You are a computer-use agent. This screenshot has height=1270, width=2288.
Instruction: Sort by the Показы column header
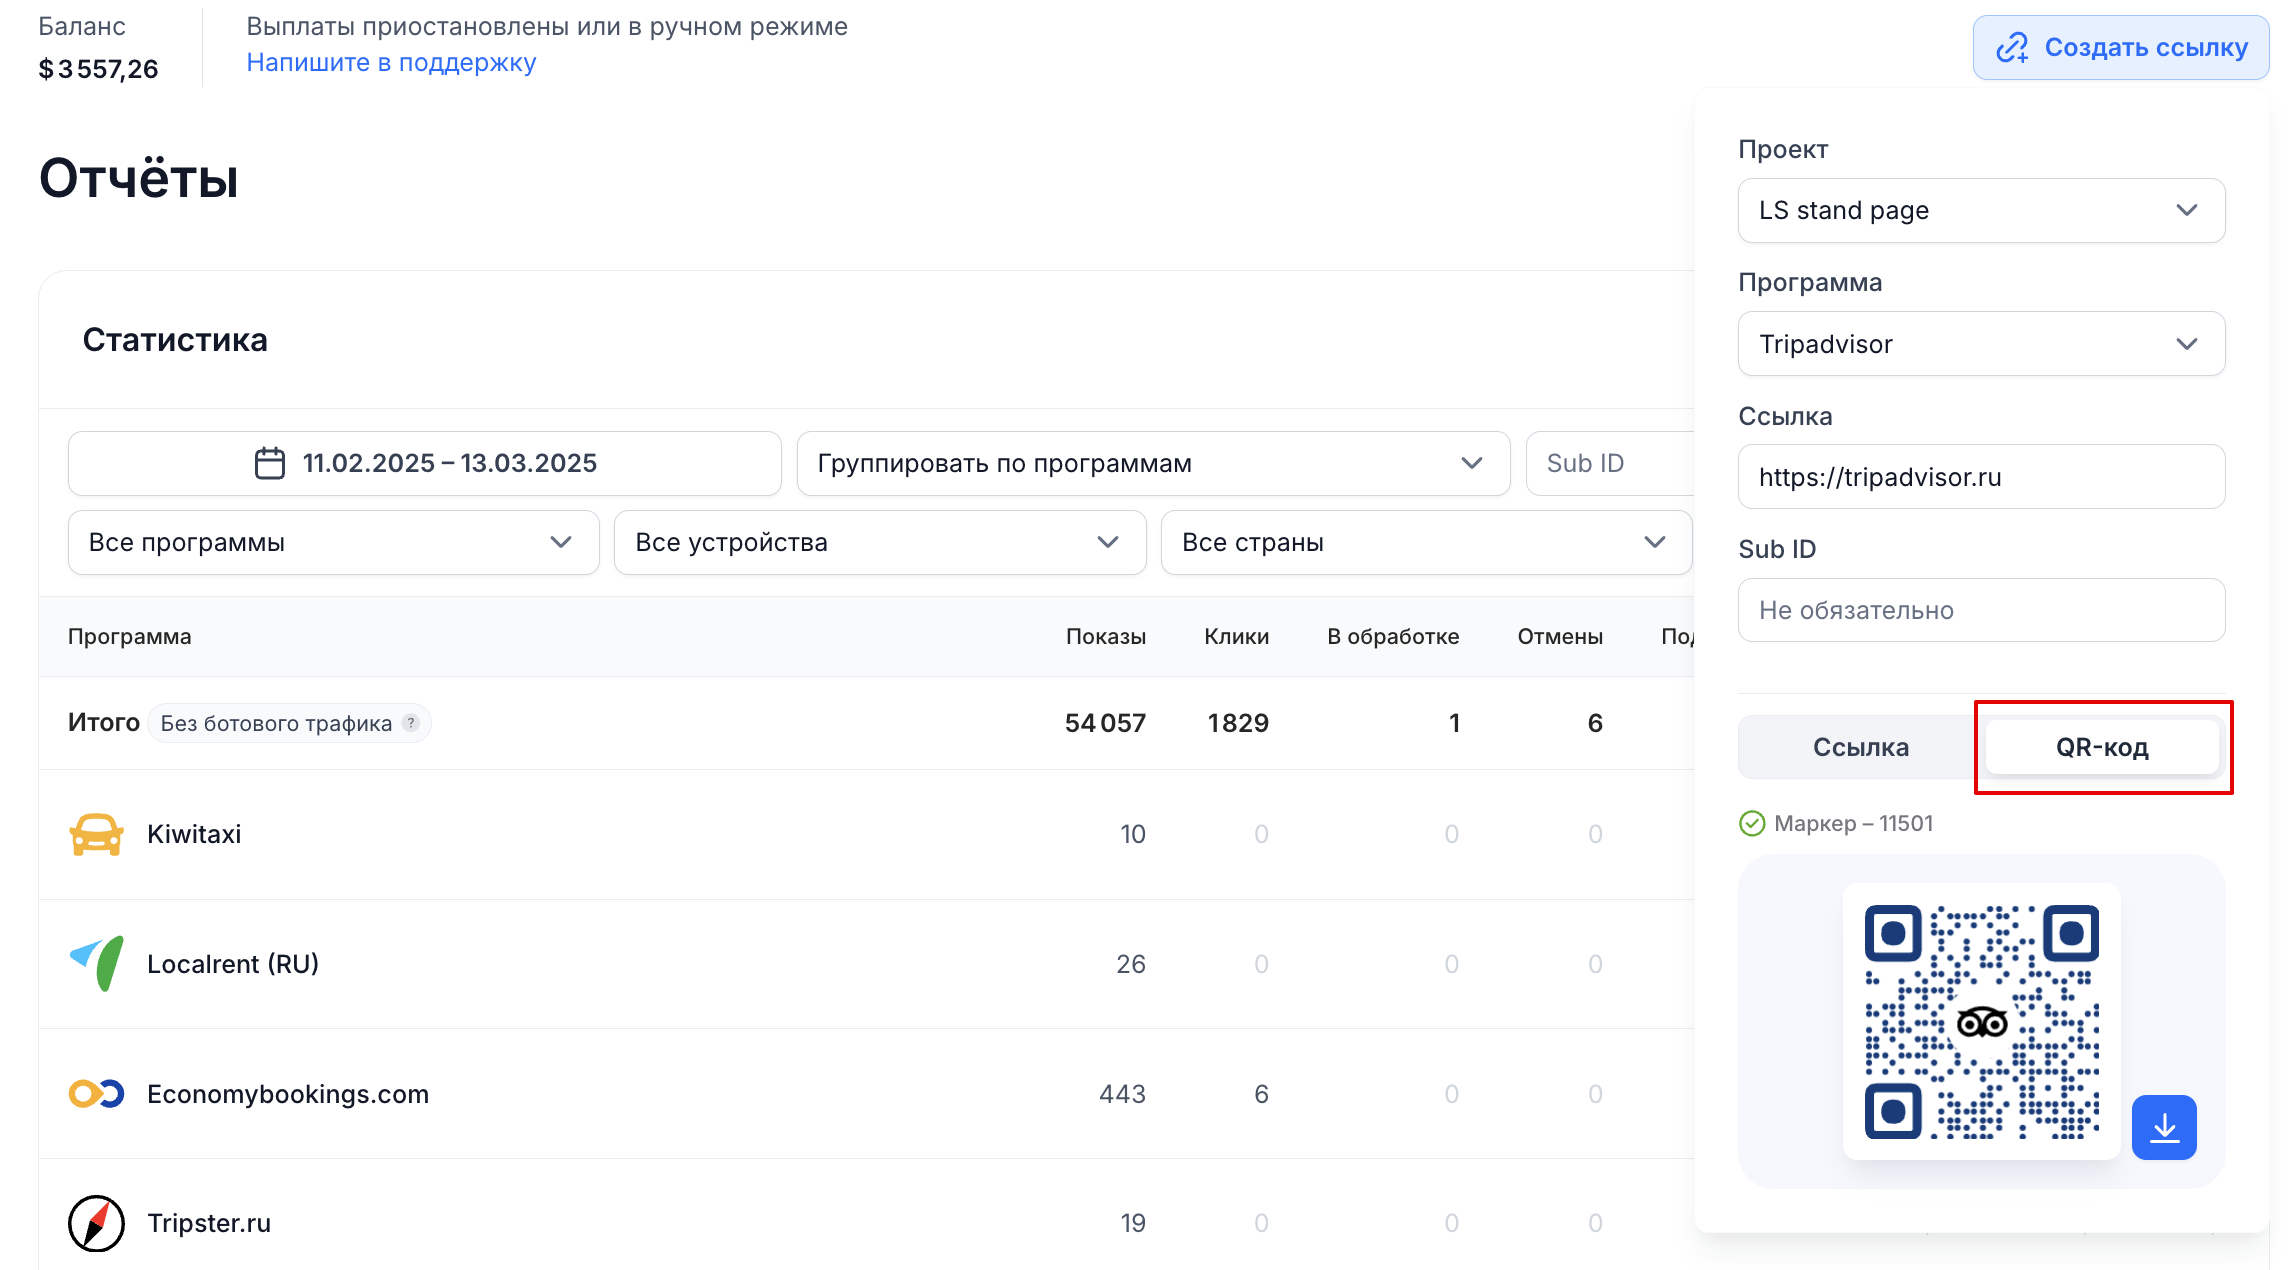(x=1105, y=636)
